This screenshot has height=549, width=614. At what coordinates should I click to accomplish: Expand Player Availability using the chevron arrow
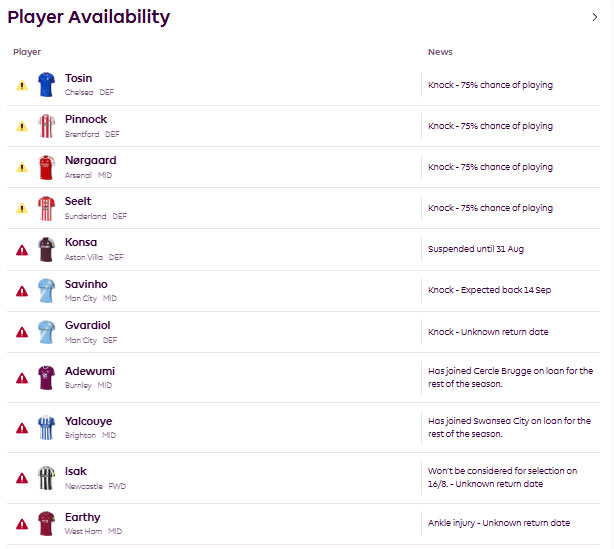click(x=595, y=17)
